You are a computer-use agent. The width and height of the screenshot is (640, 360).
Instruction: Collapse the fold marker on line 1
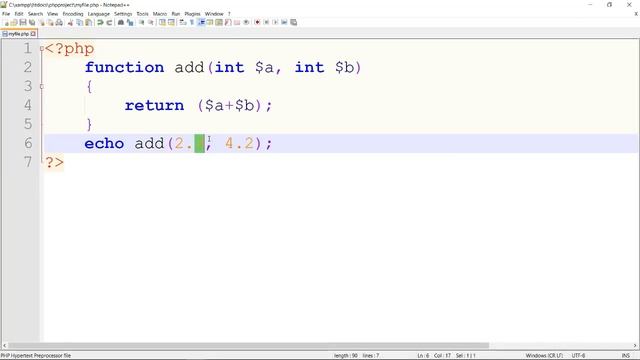[x=42, y=48]
